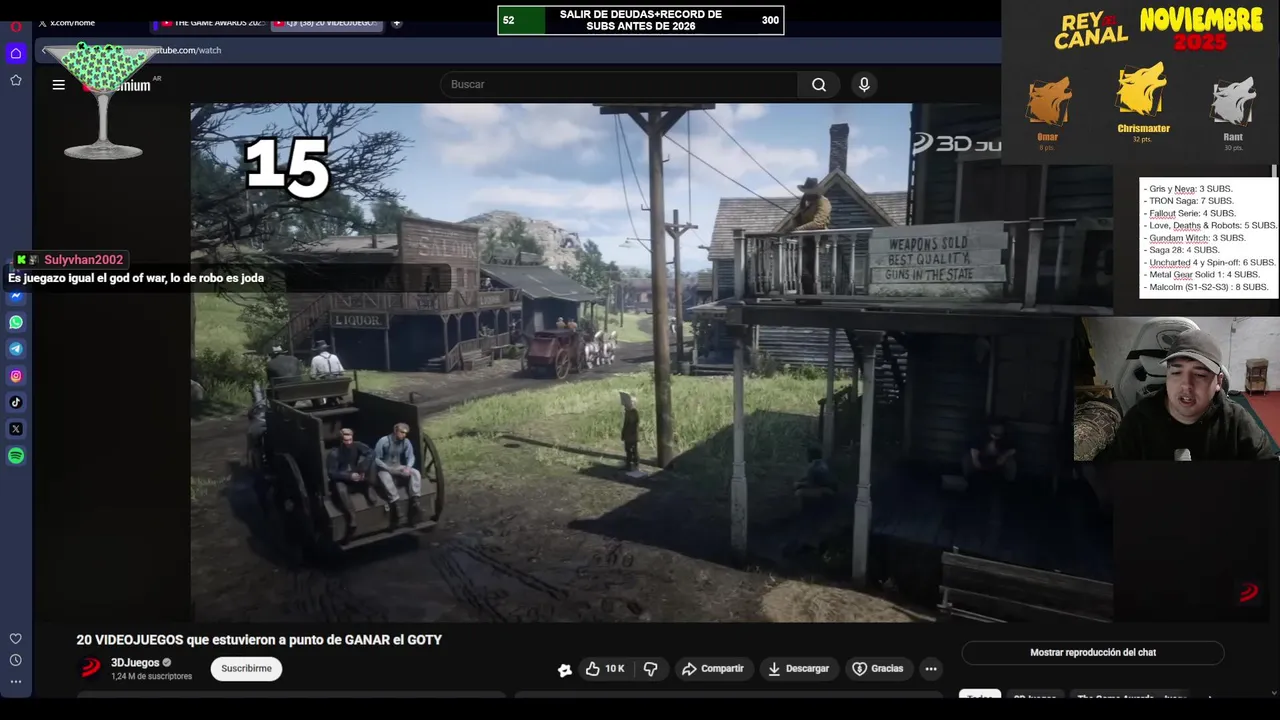This screenshot has height=720, width=1280.
Task: Click 'Metal Gear Solid 1: 4 SUBS.' line
Action: coord(1201,275)
